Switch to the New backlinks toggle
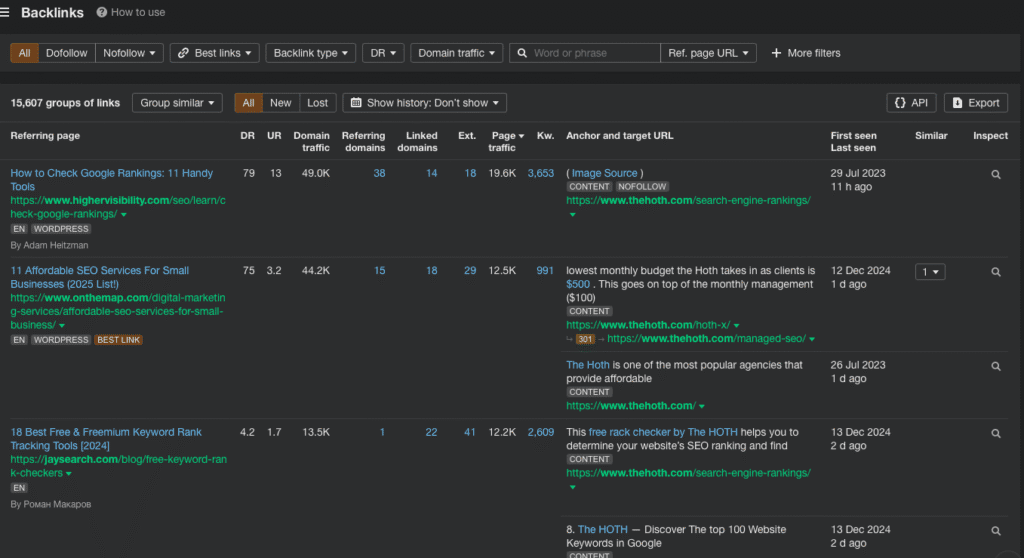Screen dimensions: 1024x558 (x=281, y=103)
